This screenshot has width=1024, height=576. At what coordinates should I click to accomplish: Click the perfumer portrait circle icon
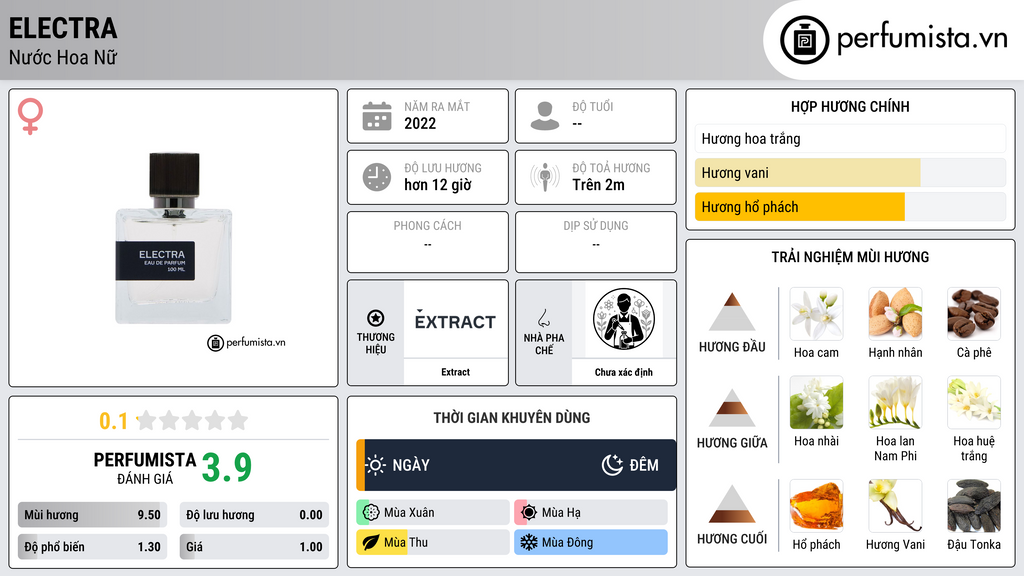click(624, 319)
